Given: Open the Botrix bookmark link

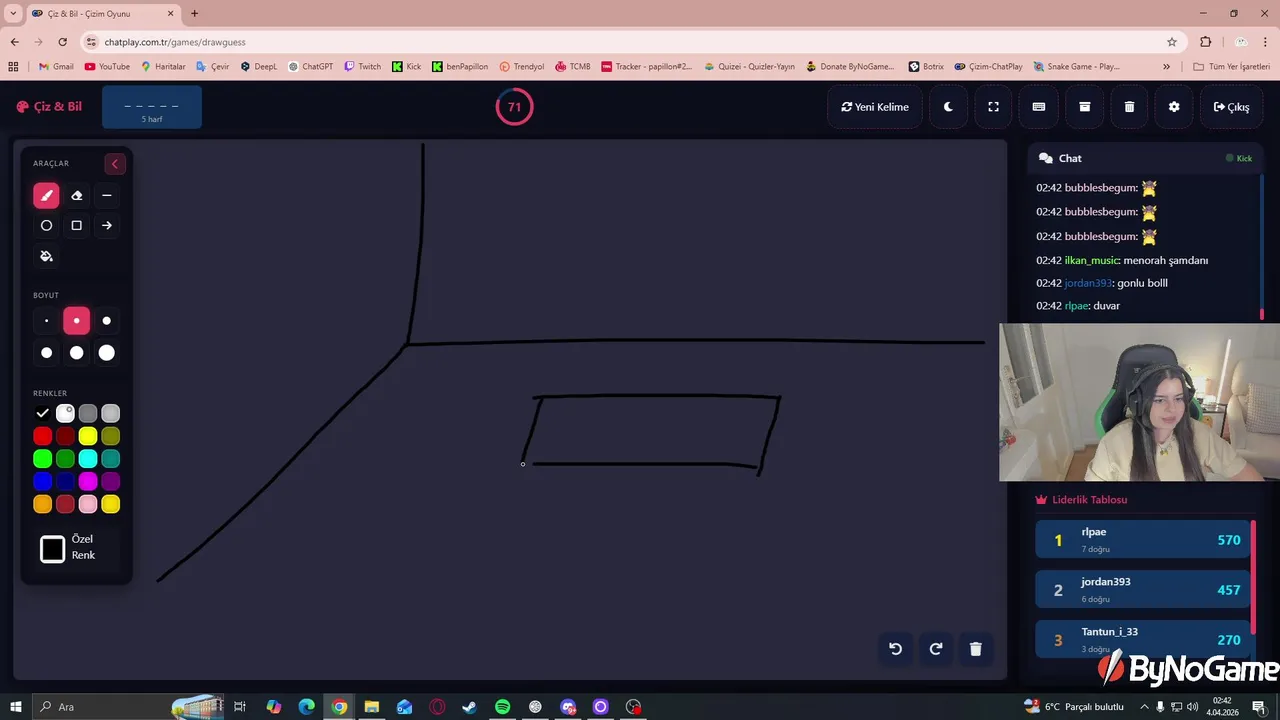Looking at the screenshot, I should coord(926,67).
